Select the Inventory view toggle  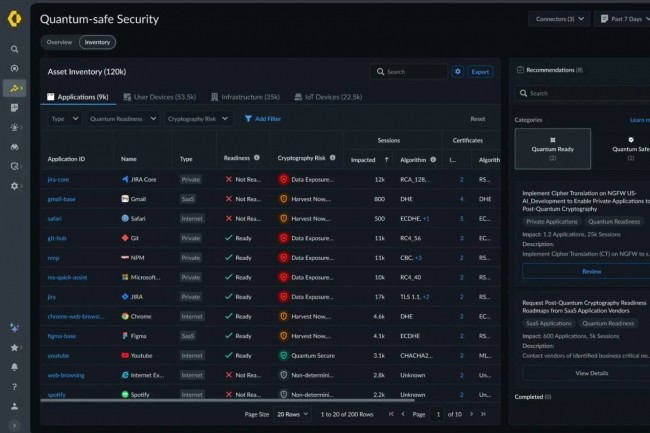coord(97,42)
